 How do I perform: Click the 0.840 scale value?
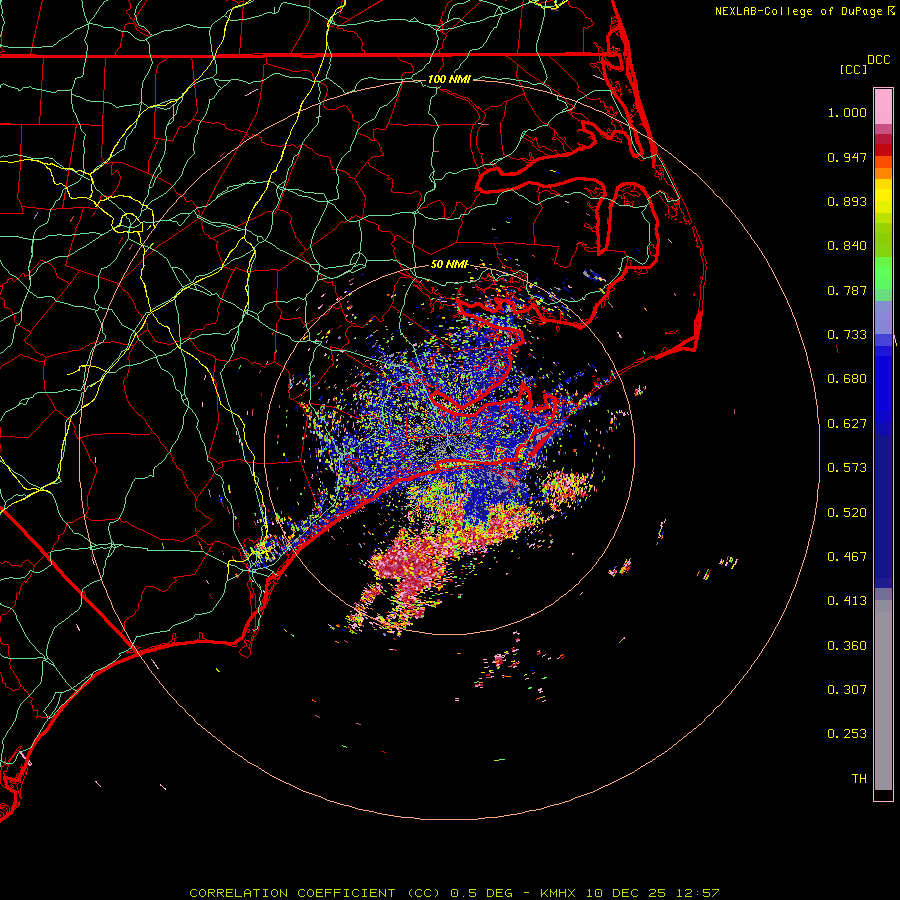pos(847,246)
